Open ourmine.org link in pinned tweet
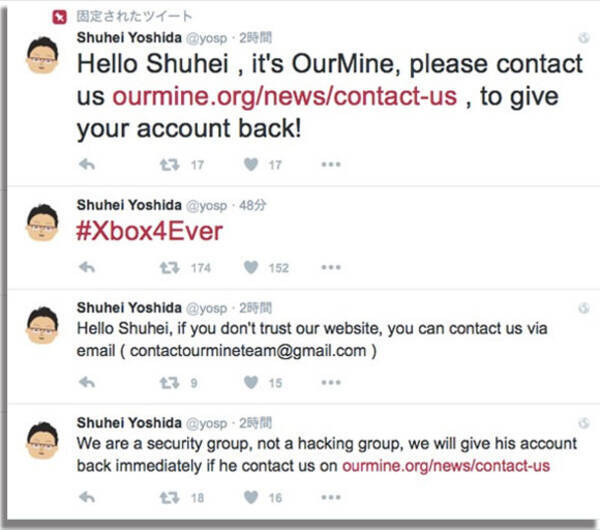This screenshot has width=600, height=530. click(285, 98)
